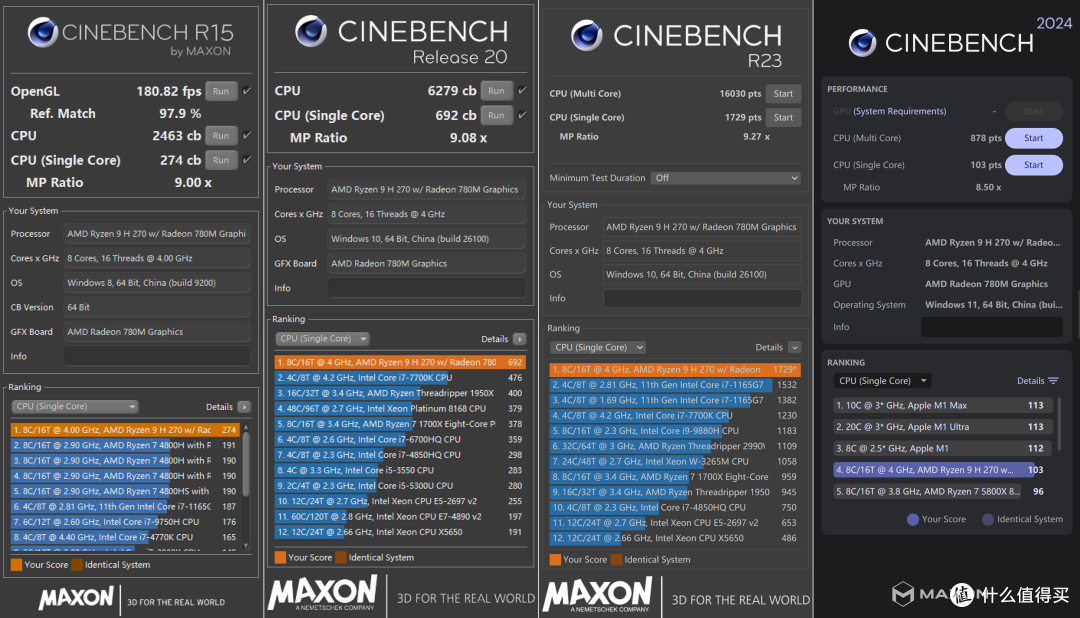Click the Info field in Cinebench R23
The width and height of the screenshot is (1080, 618).
pos(703,298)
